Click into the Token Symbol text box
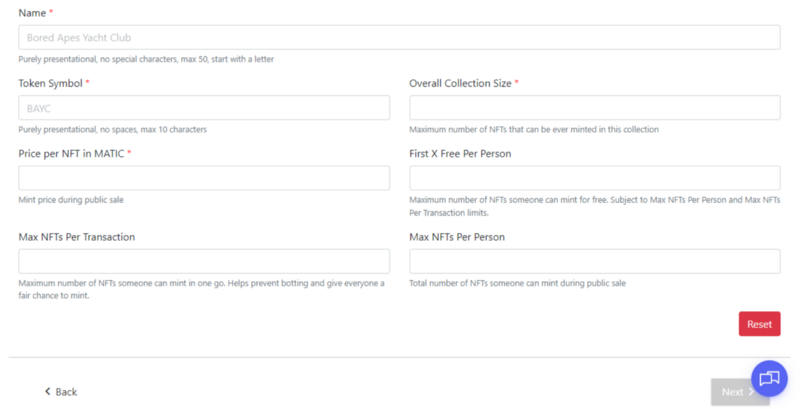 click(x=204, y=108)
